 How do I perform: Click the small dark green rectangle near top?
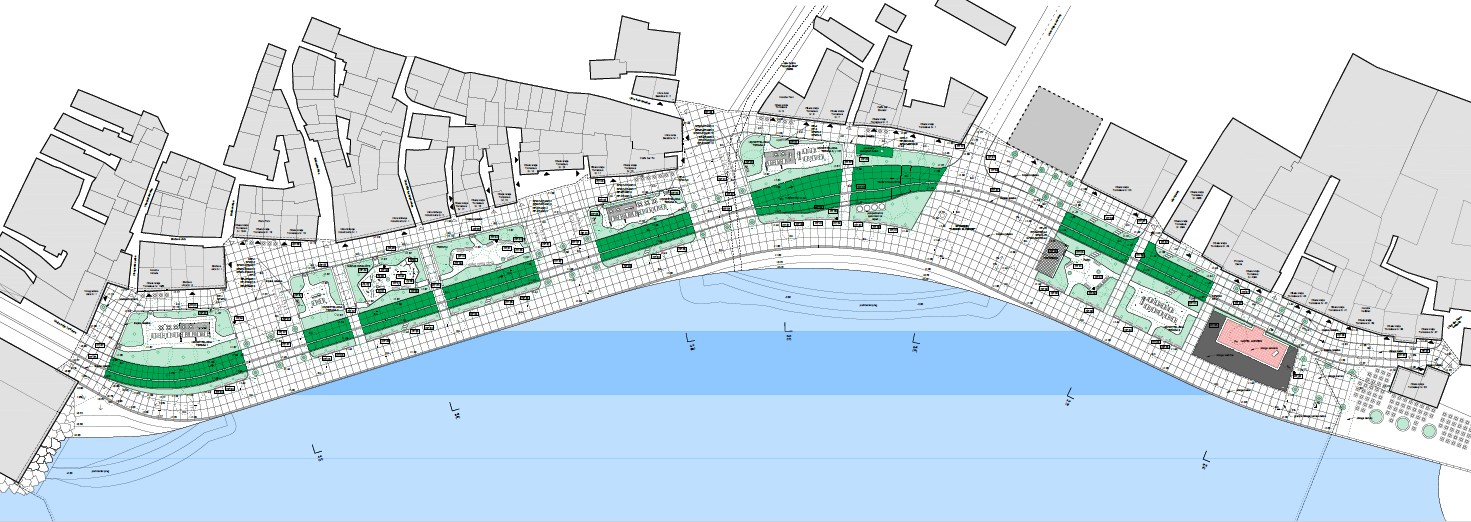pyautogui.click(x=875, y=152)
